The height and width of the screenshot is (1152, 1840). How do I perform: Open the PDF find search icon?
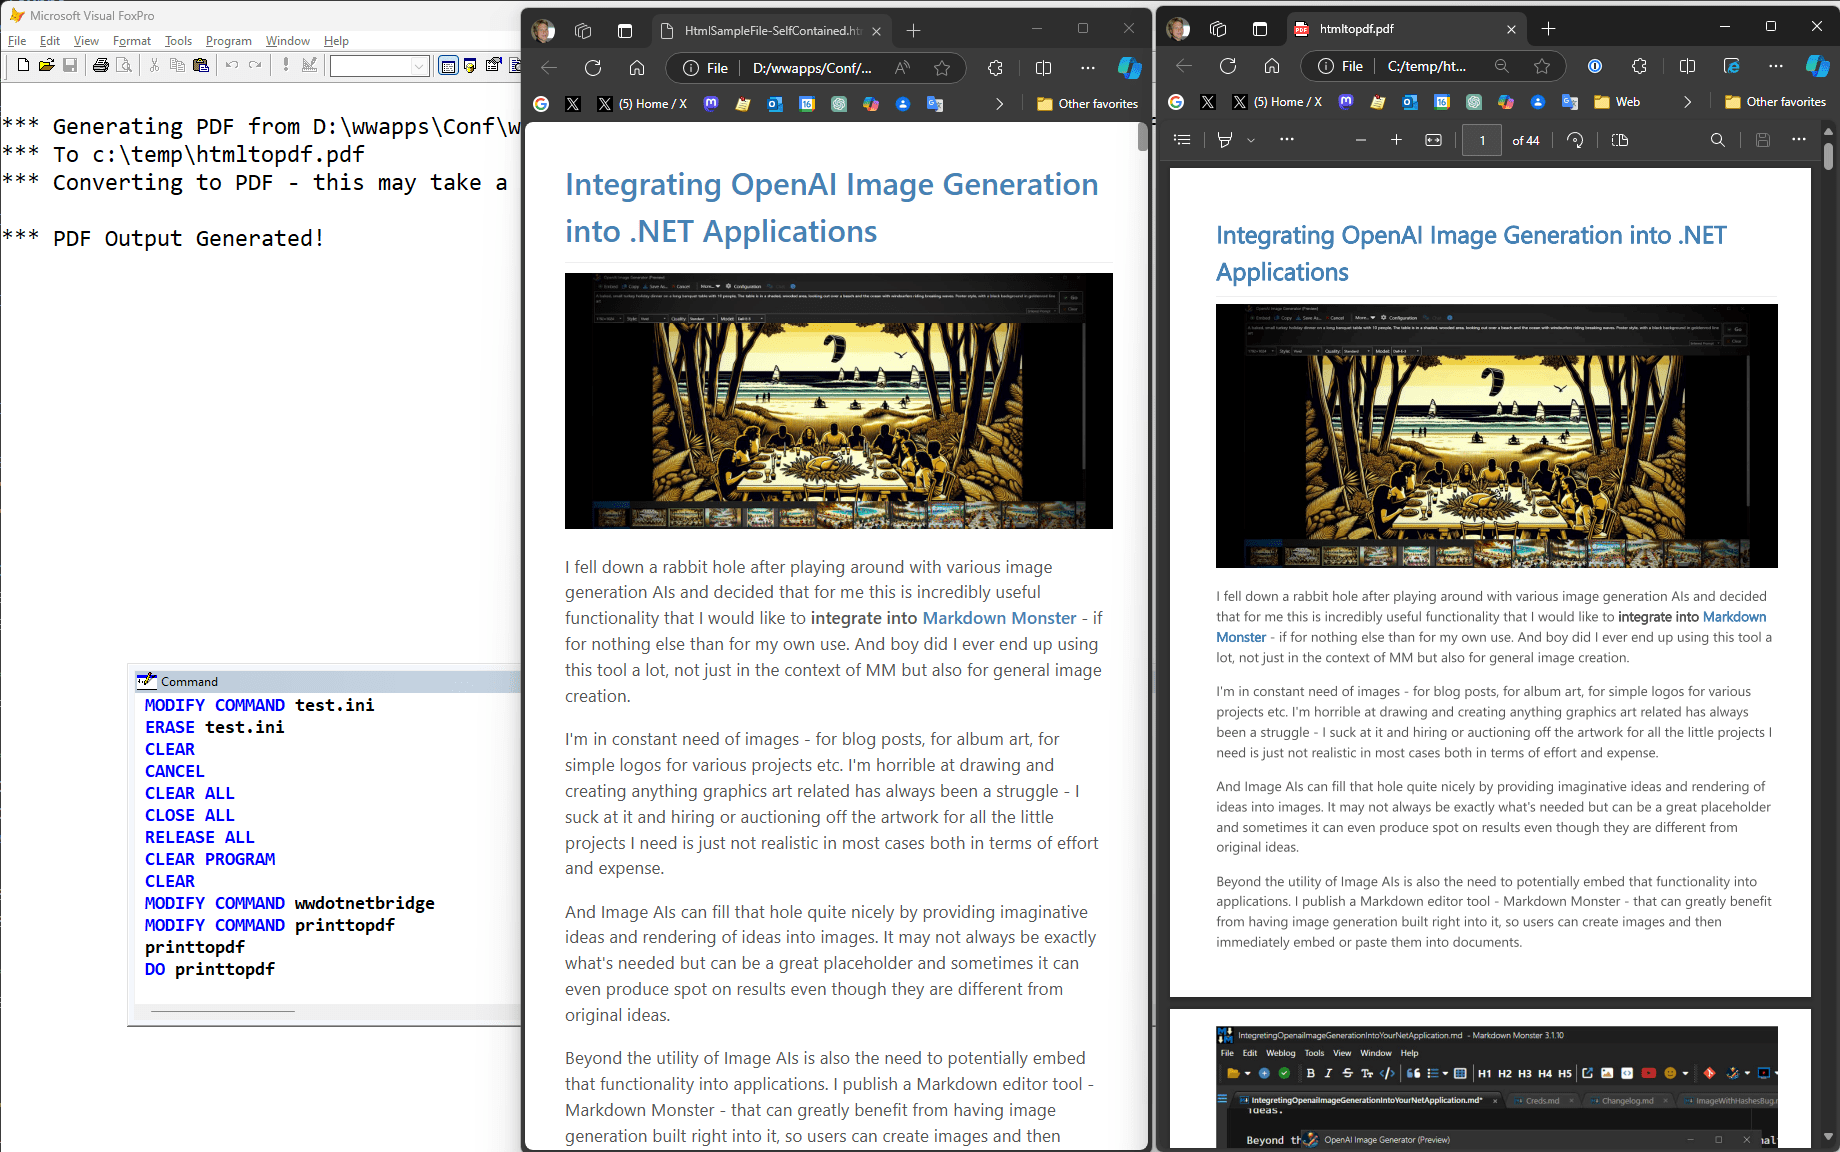pos(1717,140)
